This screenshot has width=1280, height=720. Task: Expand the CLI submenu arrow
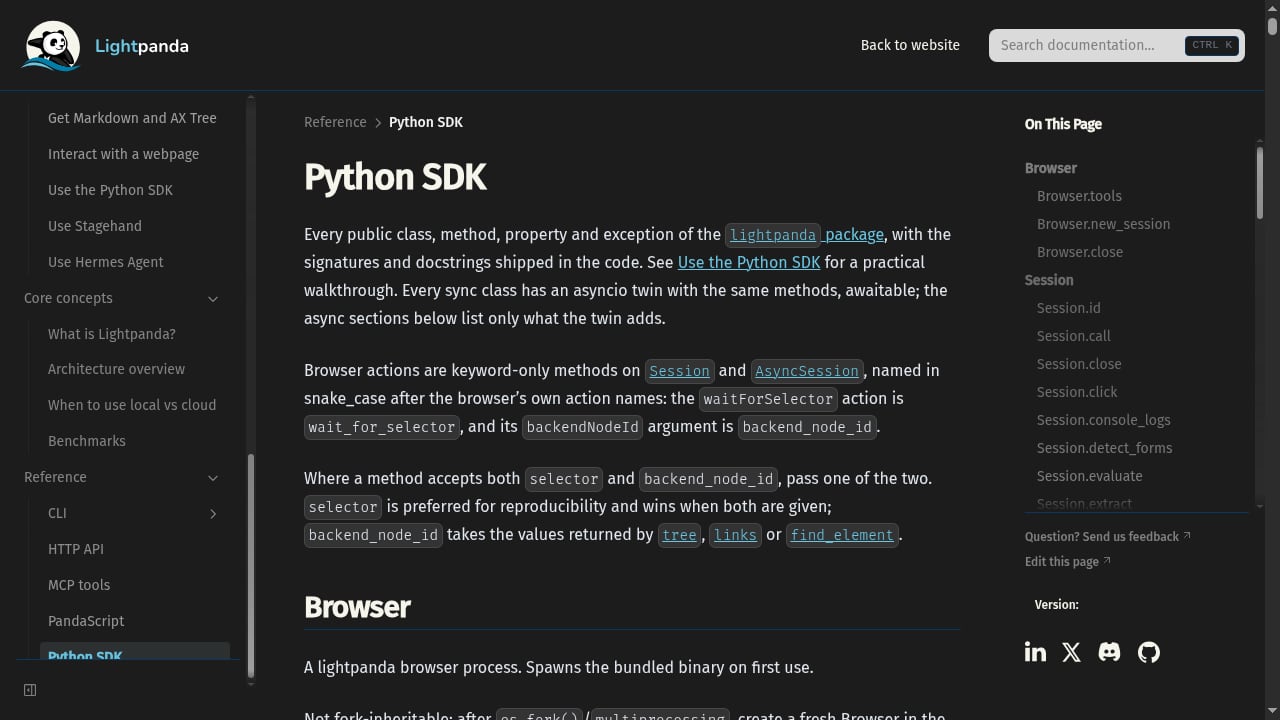point(213,513)
